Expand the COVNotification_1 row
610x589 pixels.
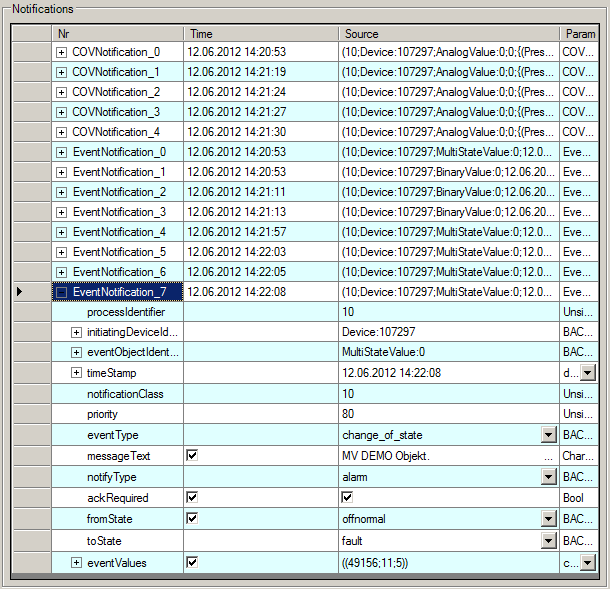pos(61,72)
